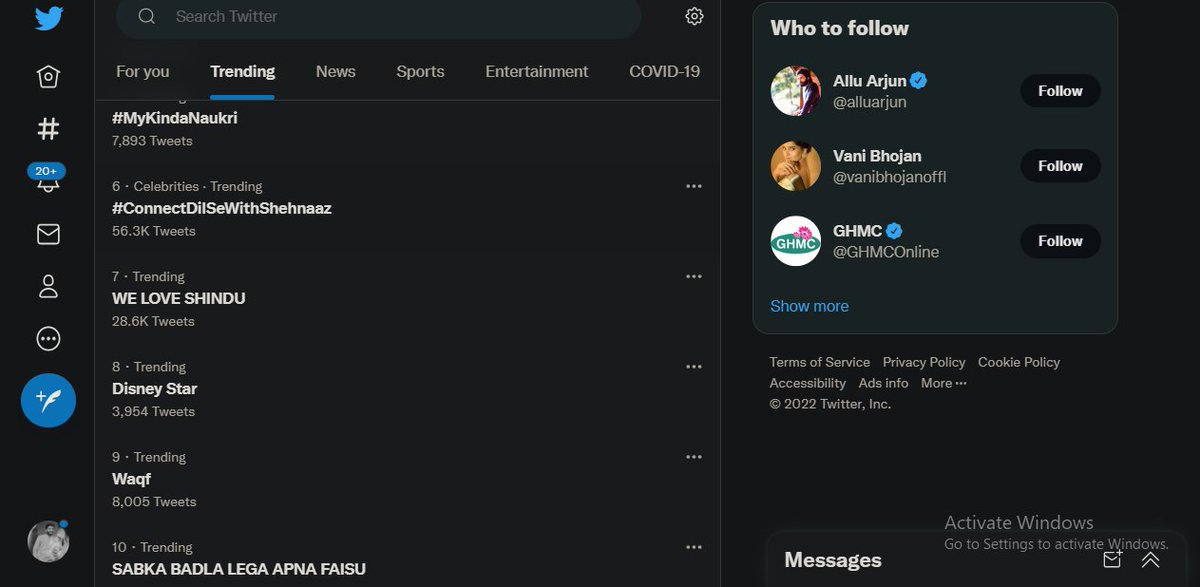Click the @vanibhojanoffl handle
Screen dimensions: 1200x587
click(890, 177)
